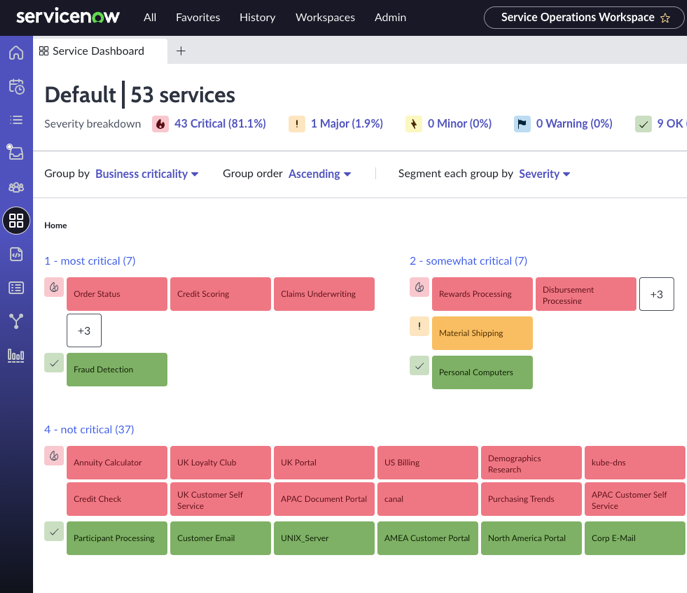Click the ServiceNow logo
The image size is (687, 593).
(68, 17)
